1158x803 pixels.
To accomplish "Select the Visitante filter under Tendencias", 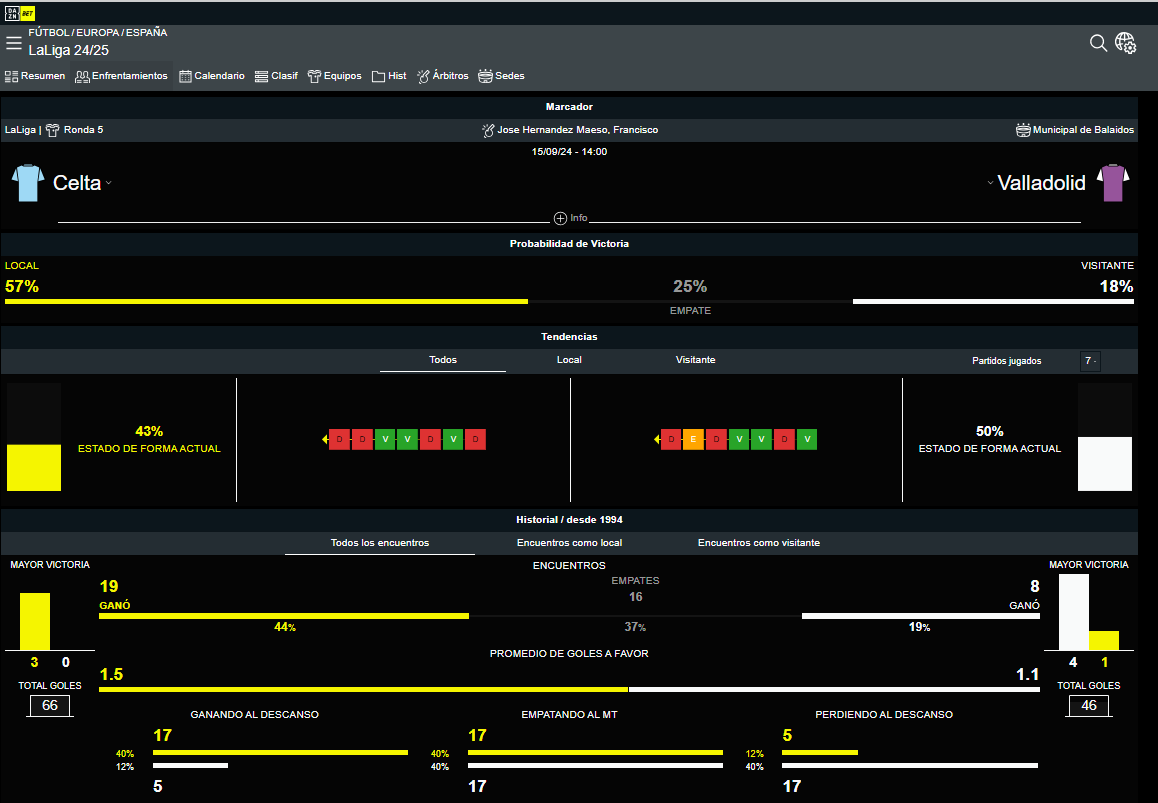I will 695,360.
